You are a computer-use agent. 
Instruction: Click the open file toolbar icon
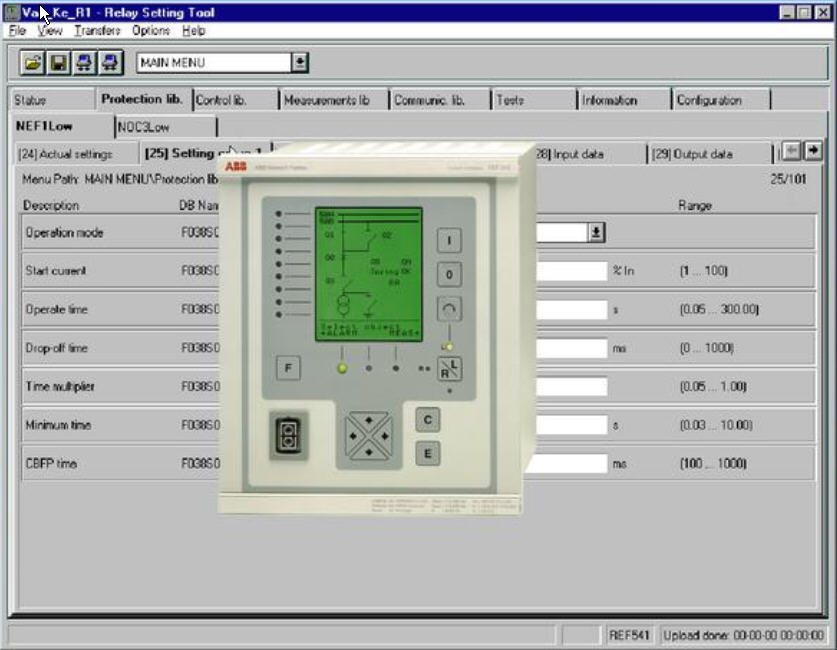[x=34, y=63]
